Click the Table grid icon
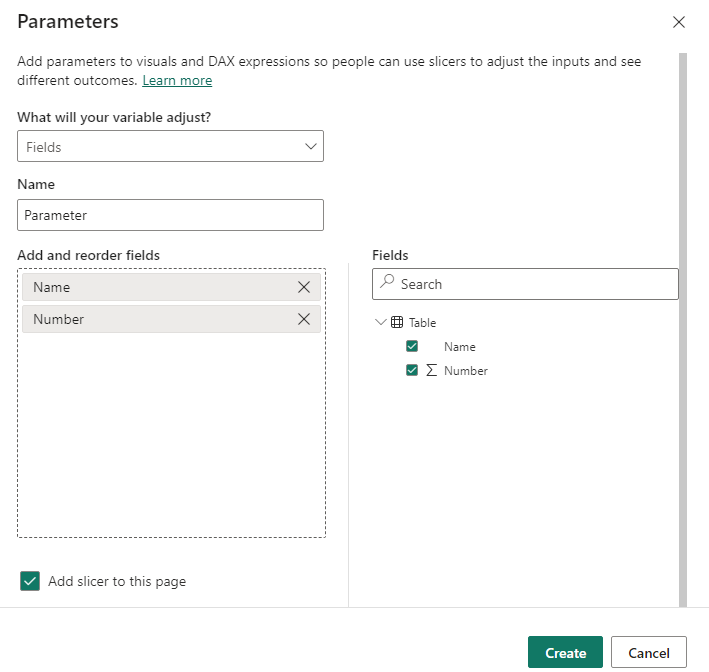The image size is (709, 672). click(397, 322)
